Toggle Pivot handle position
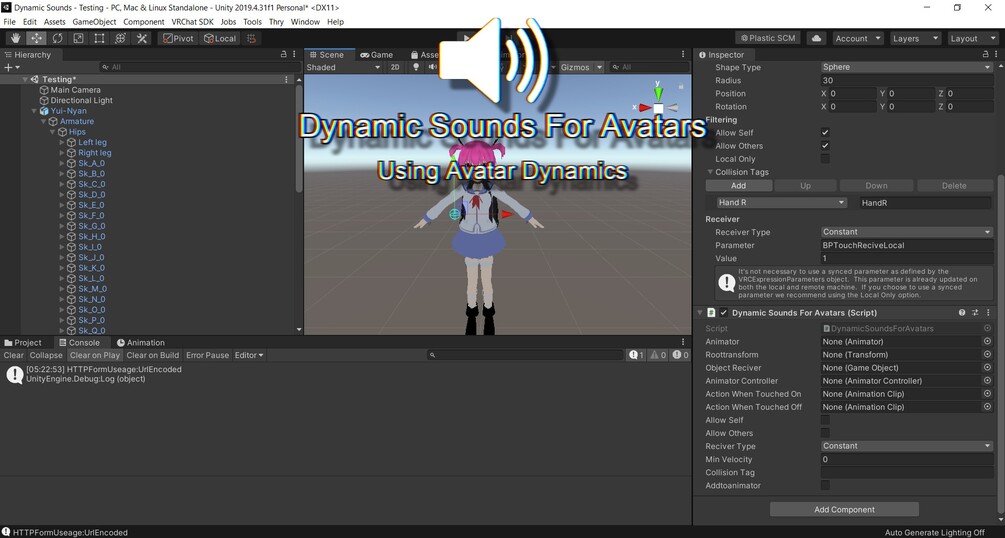 click(178, 38)
